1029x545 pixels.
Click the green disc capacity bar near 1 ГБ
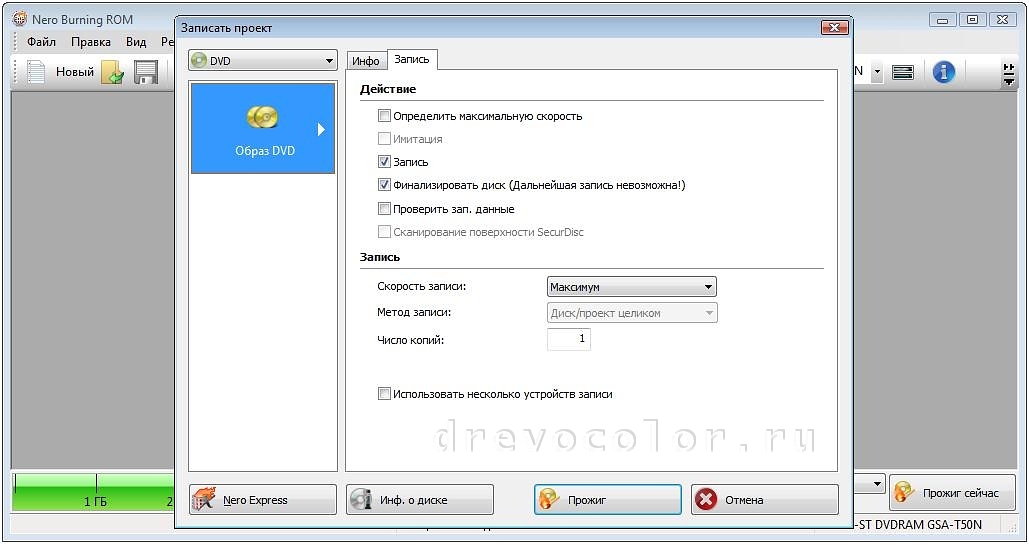[92, 492]
